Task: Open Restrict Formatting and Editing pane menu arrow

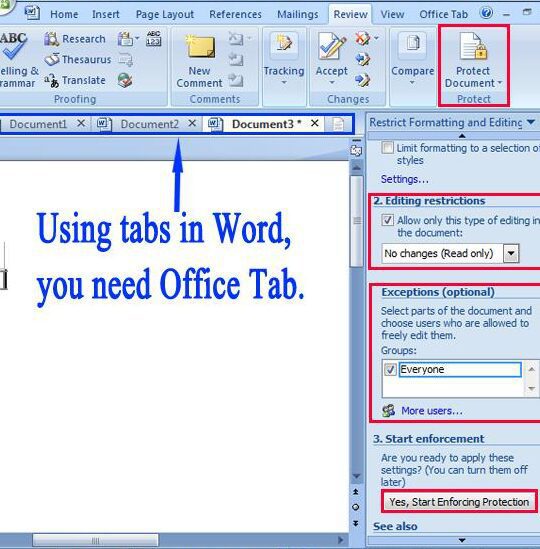Action: click(x=531, y=122)
